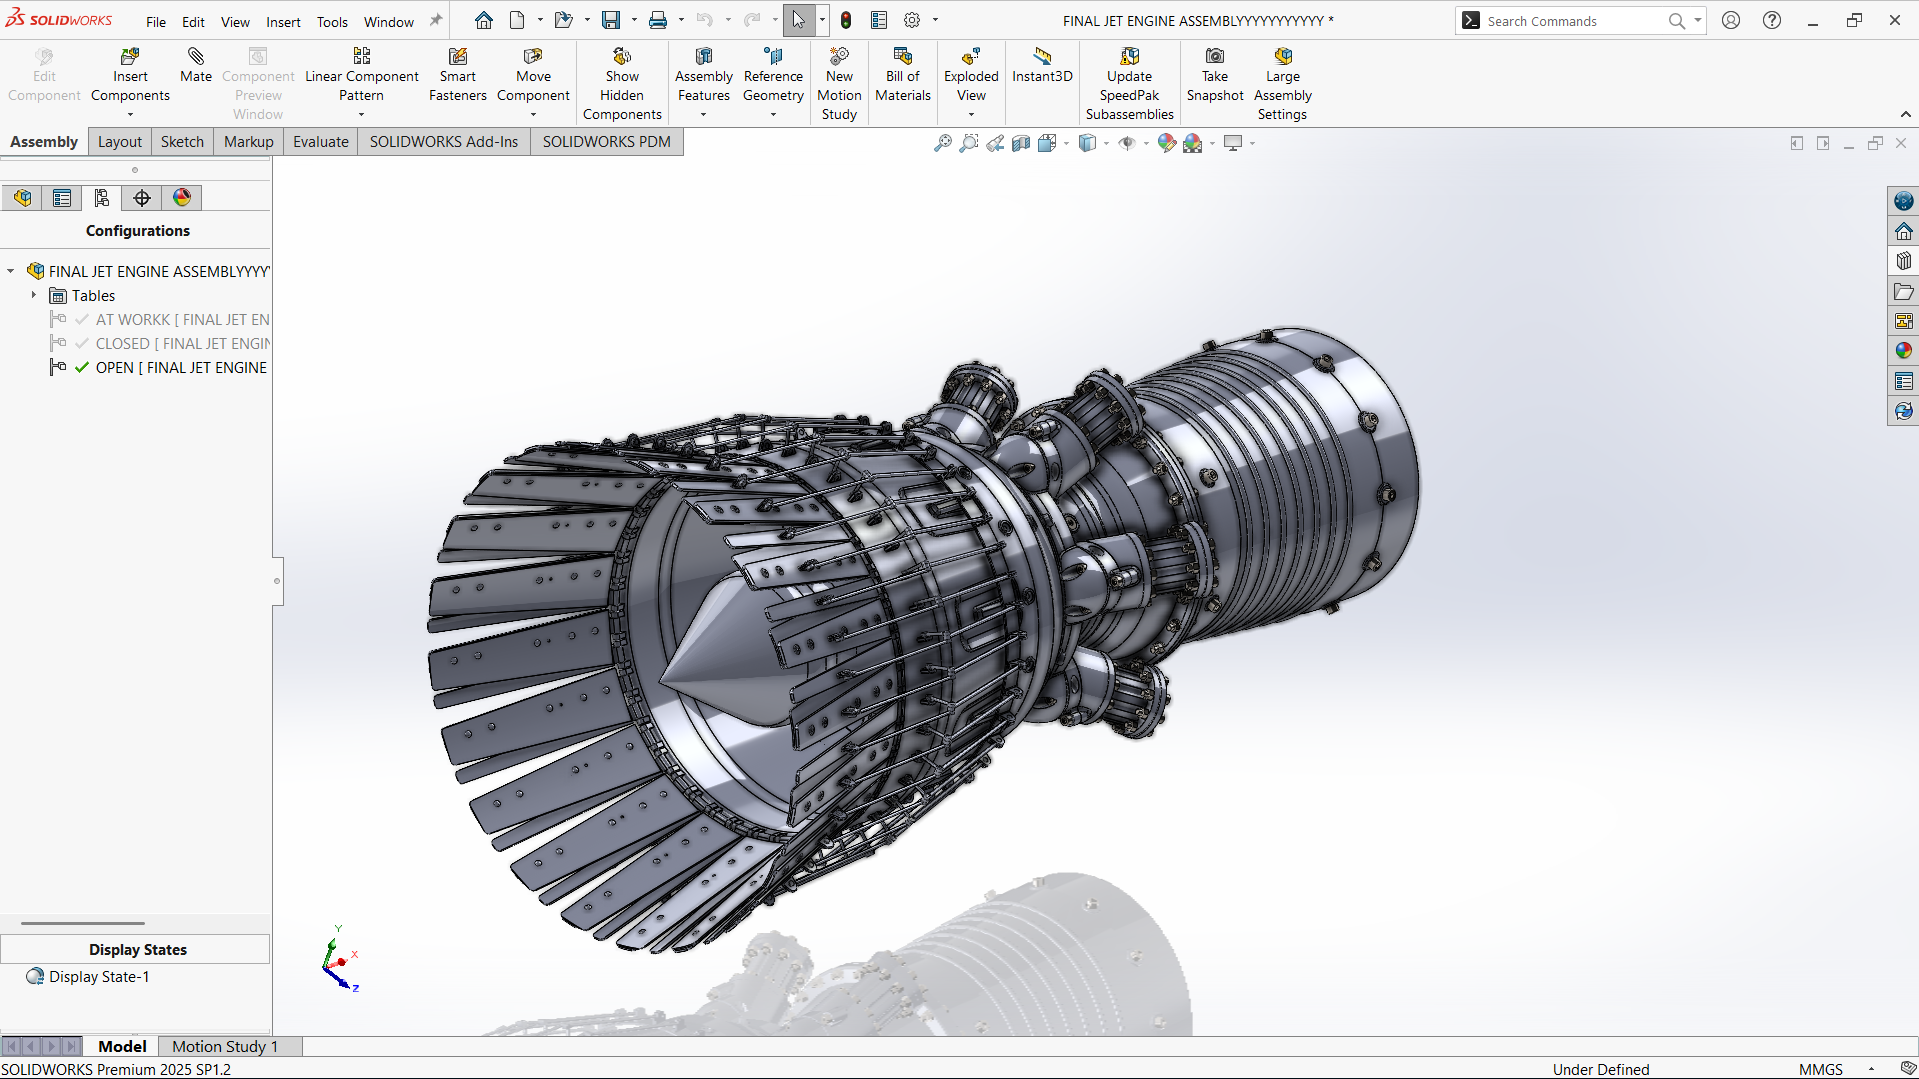This screenshot has width=1919, height=1079.
Task: Click Zoom to Fit magnifier icon
Action: pyautogui.click(x=942, y=143)
